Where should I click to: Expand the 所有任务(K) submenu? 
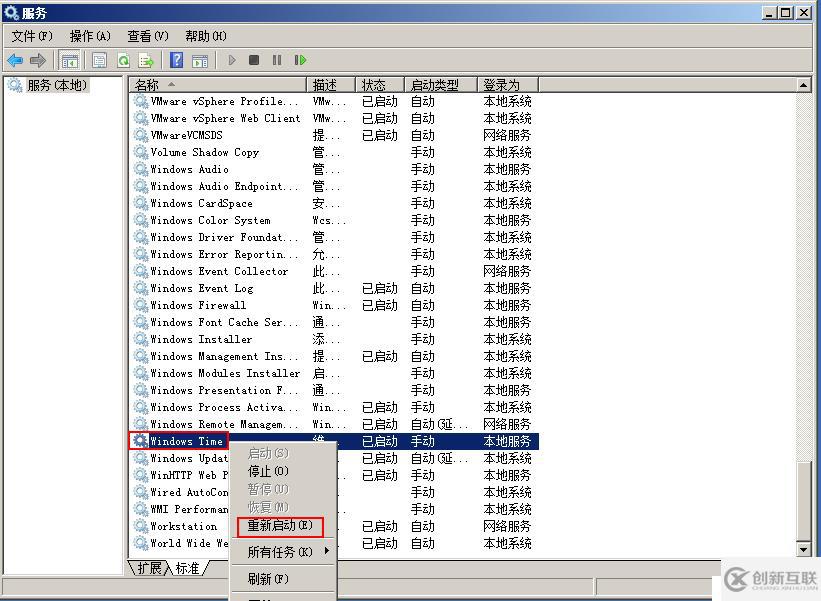(x=283, y=551)
